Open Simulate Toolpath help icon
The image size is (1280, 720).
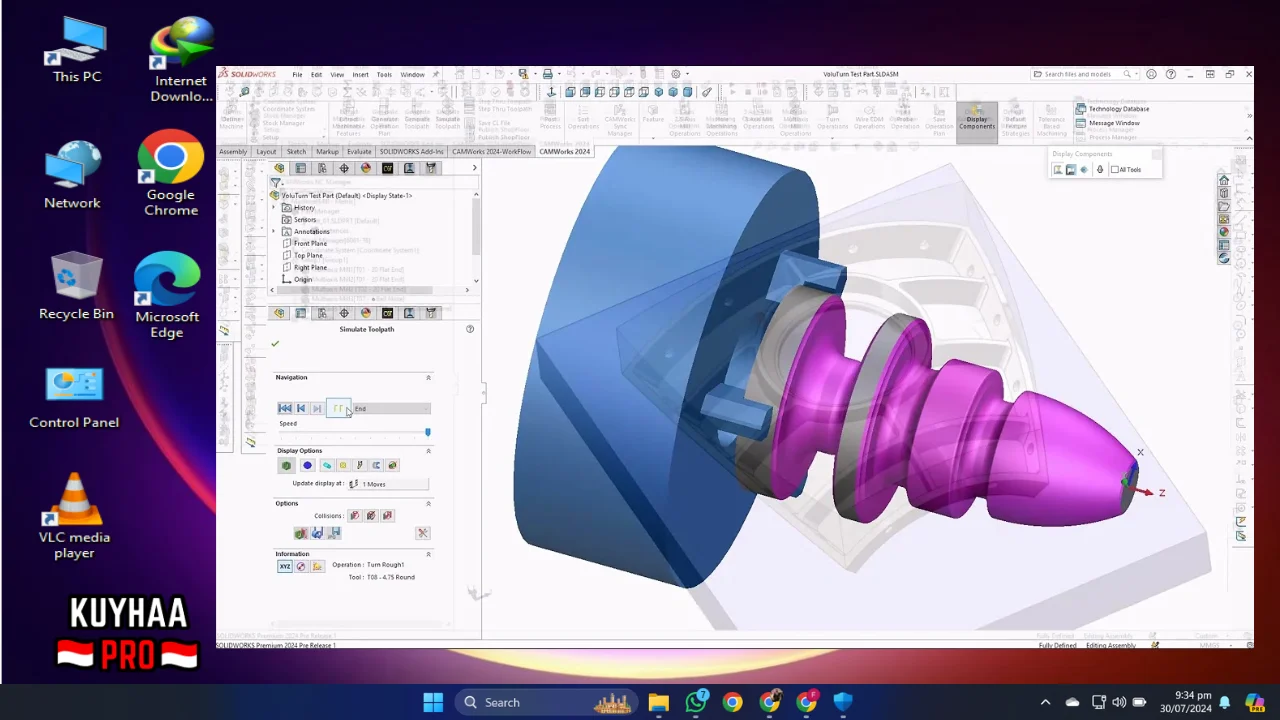[470, 329]
